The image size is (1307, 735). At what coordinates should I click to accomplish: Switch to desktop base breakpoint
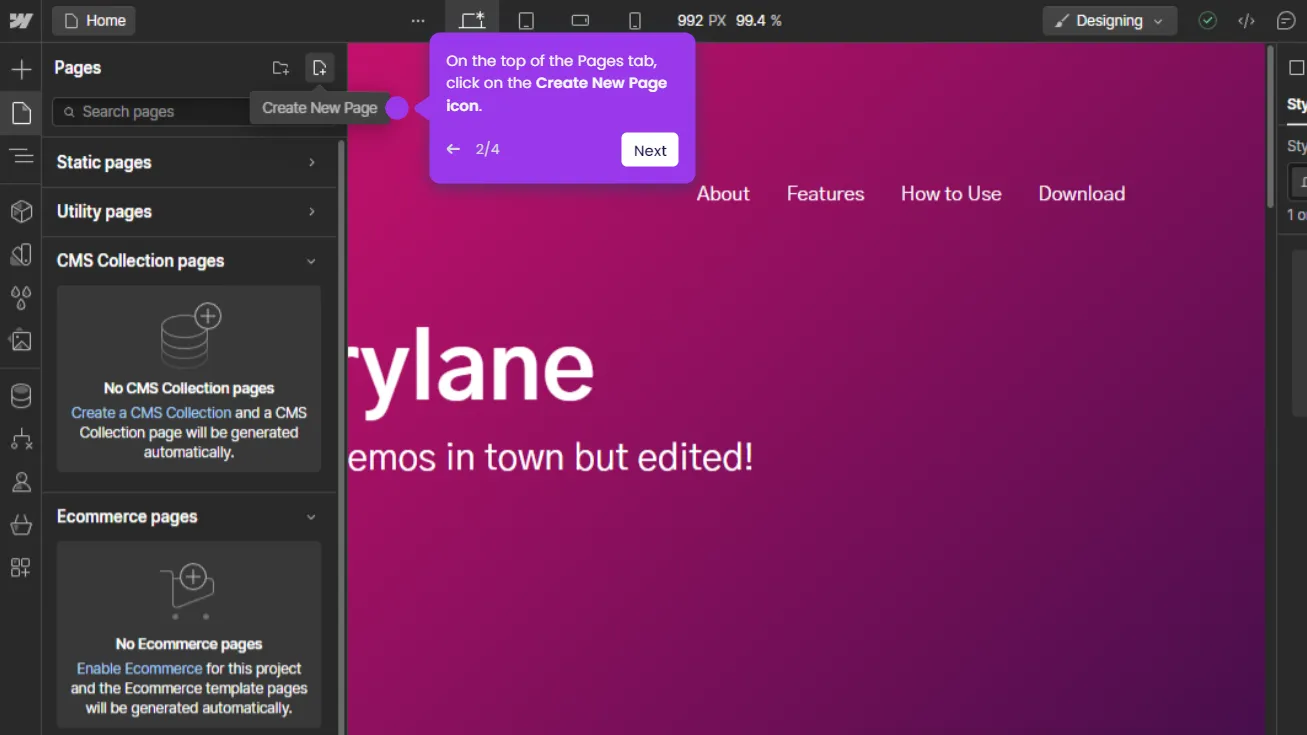click(x=472, y=20)
